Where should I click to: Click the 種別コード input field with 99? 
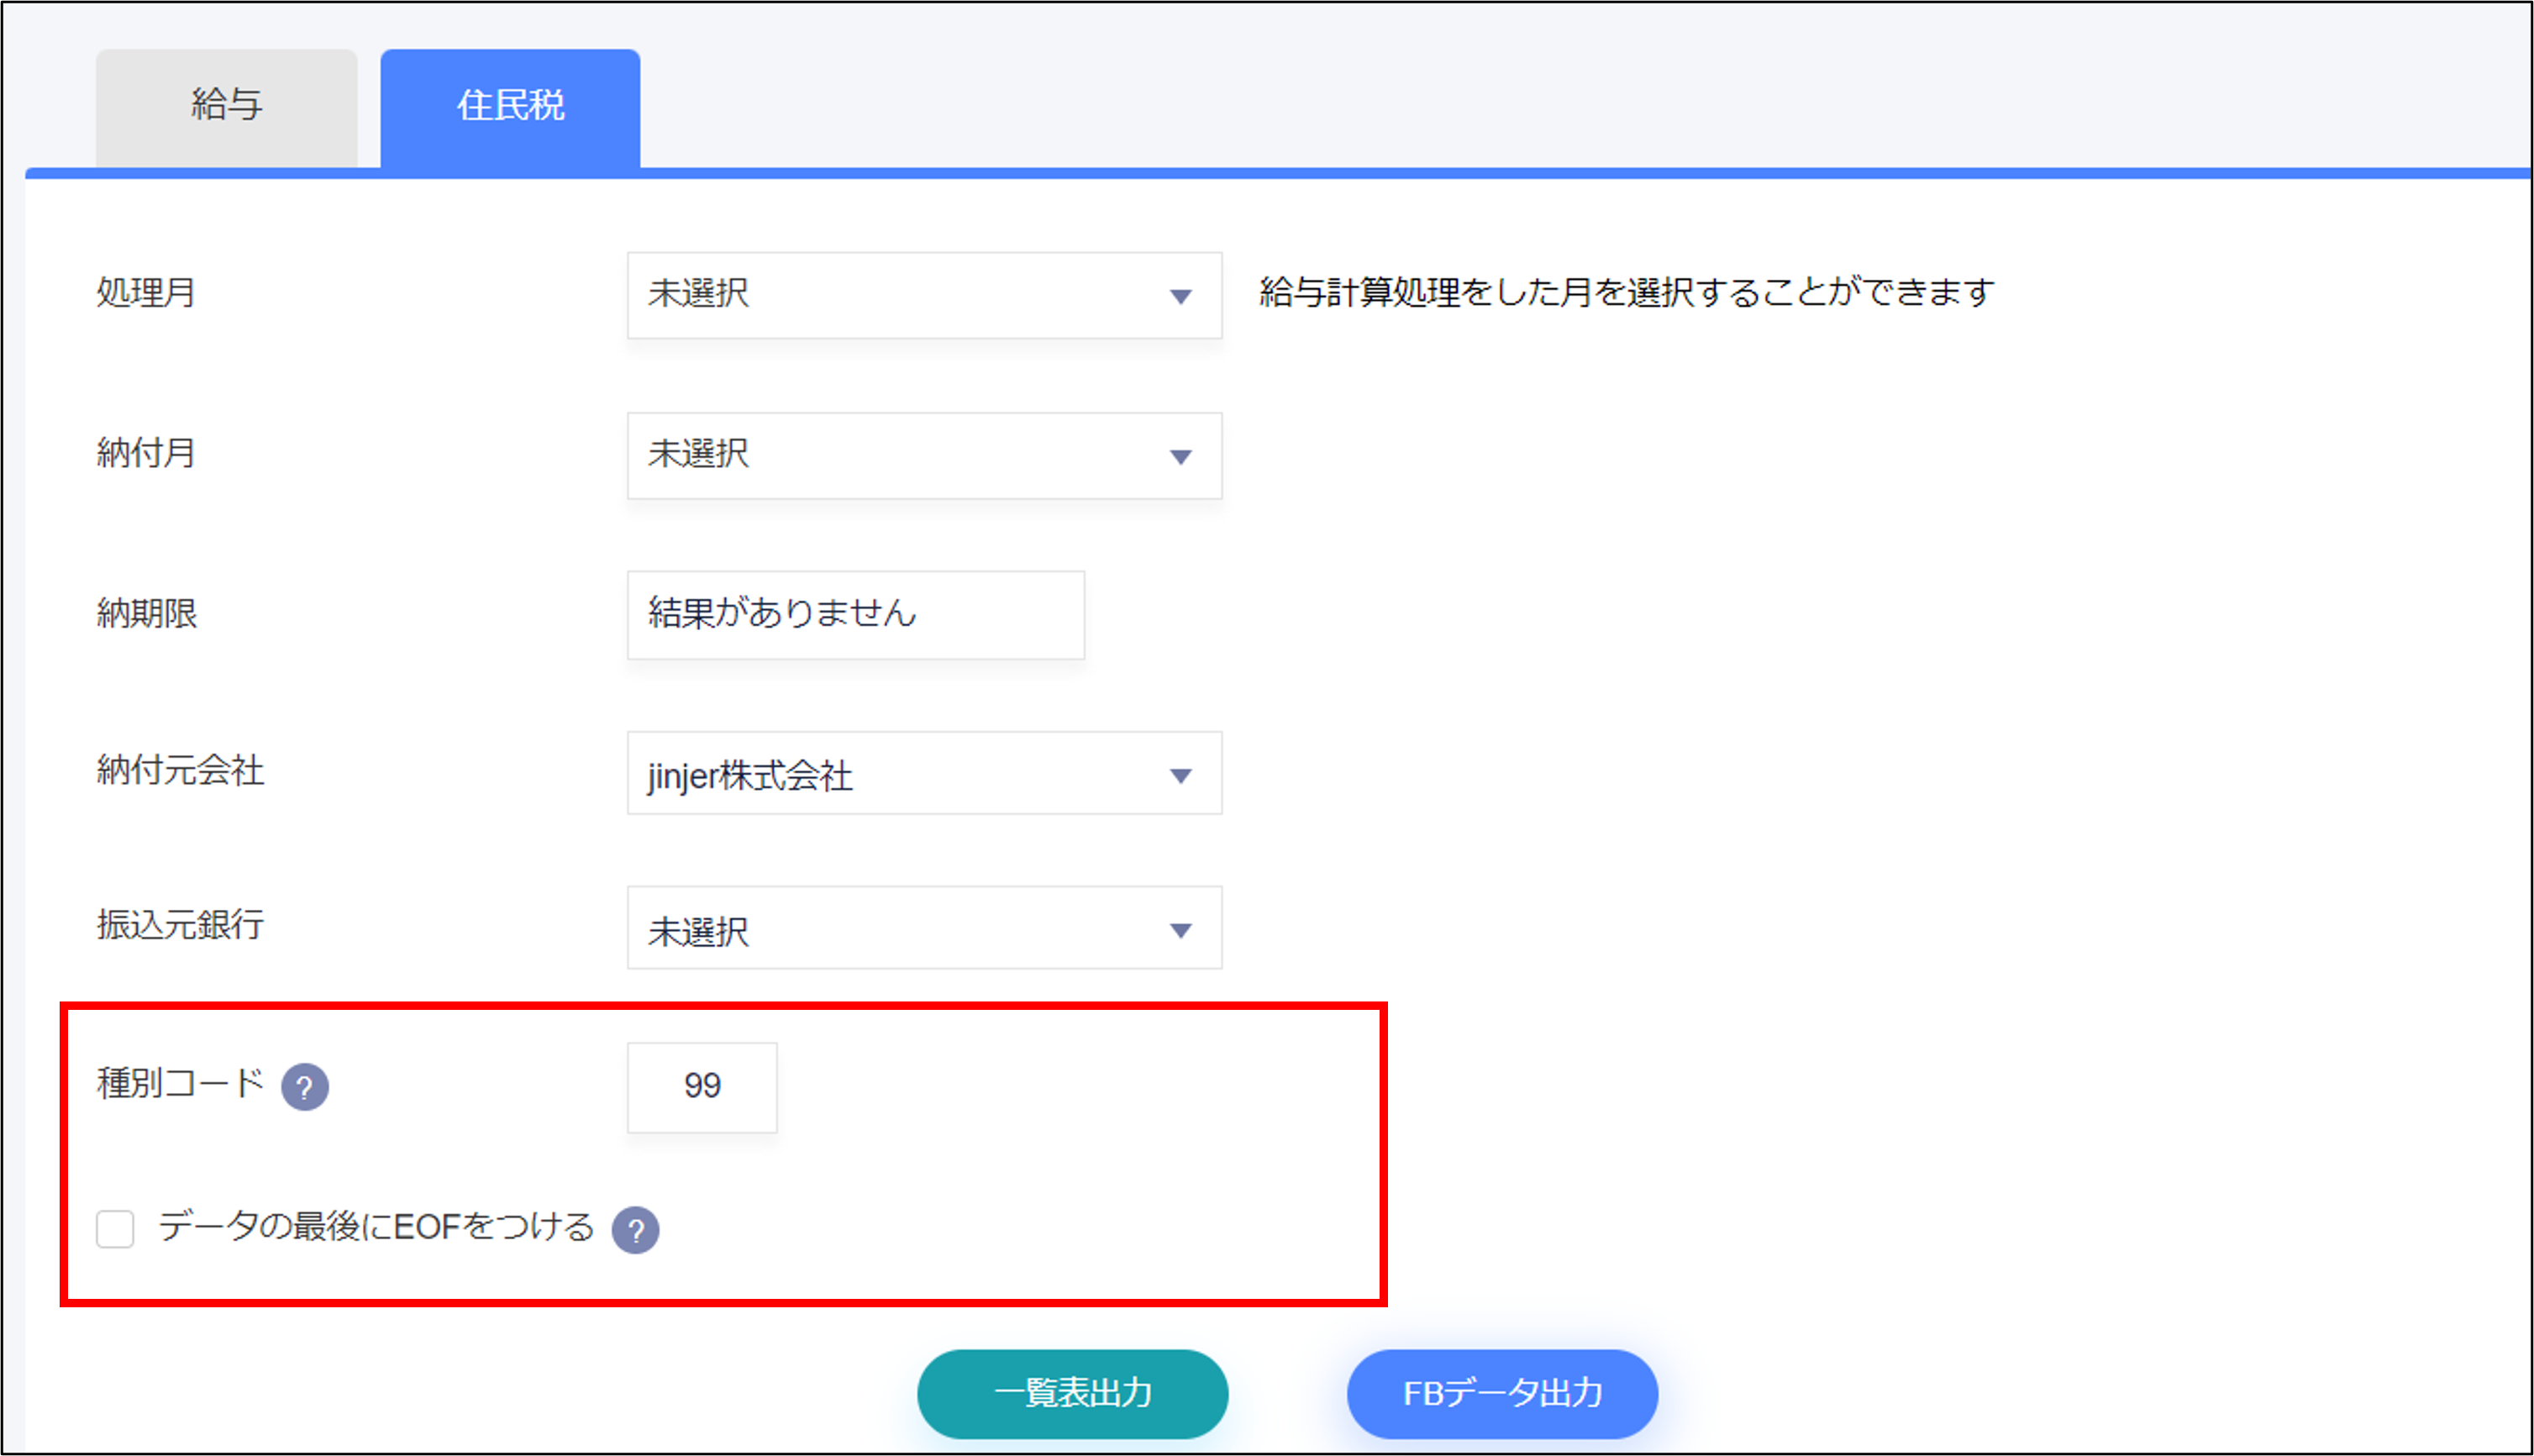[702, 1087]
